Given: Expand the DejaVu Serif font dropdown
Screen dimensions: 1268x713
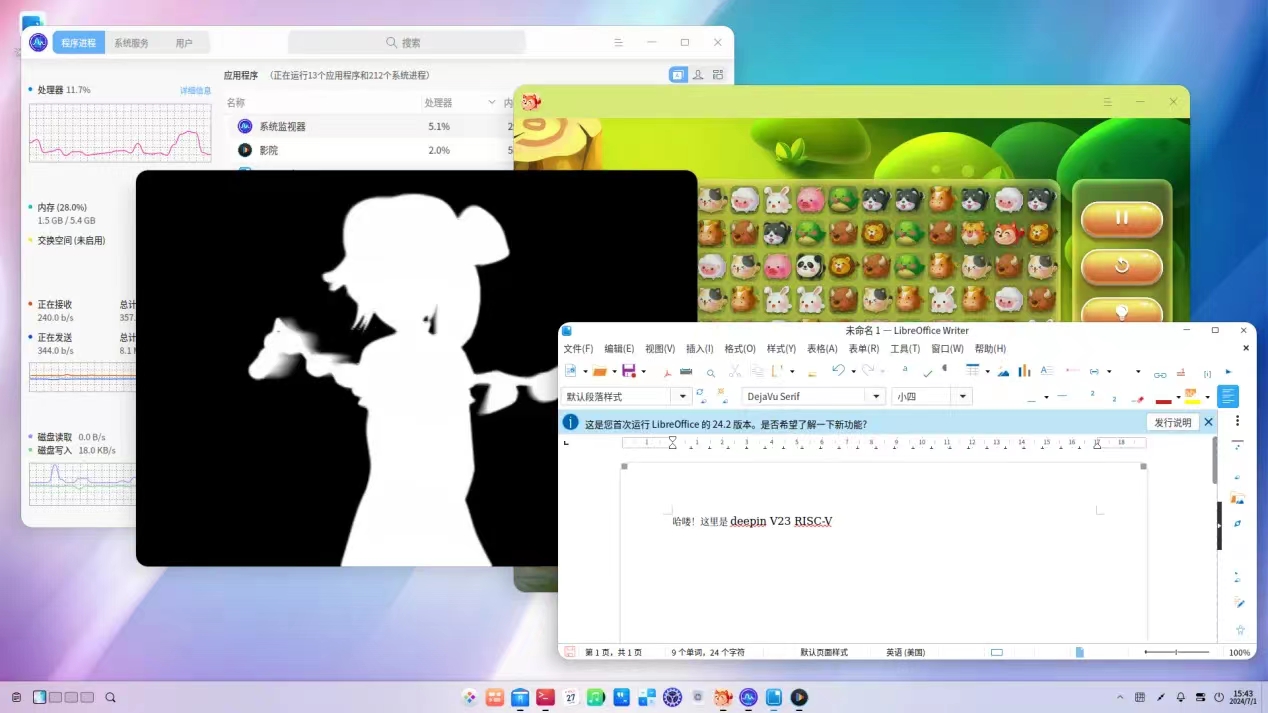Looking at the screenshot, I should pos(876,396).
